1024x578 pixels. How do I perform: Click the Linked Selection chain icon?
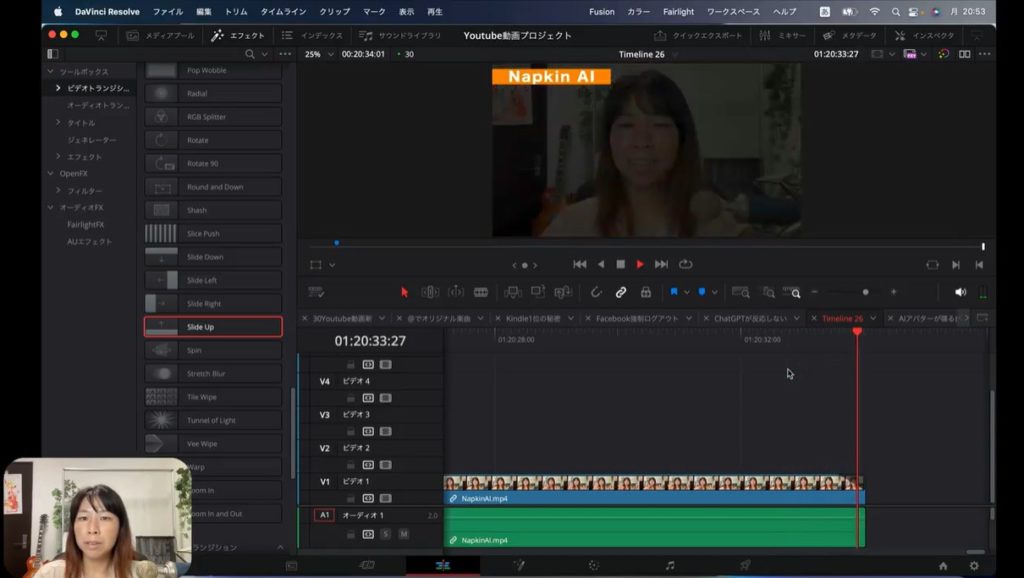620,292
